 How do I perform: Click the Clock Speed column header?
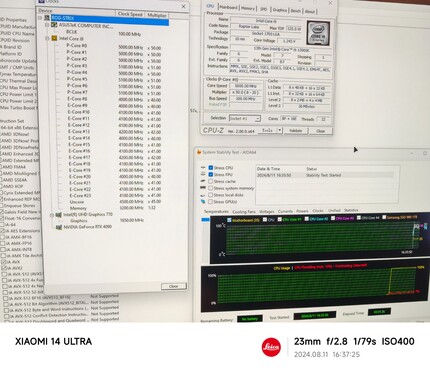pos(130,14)
